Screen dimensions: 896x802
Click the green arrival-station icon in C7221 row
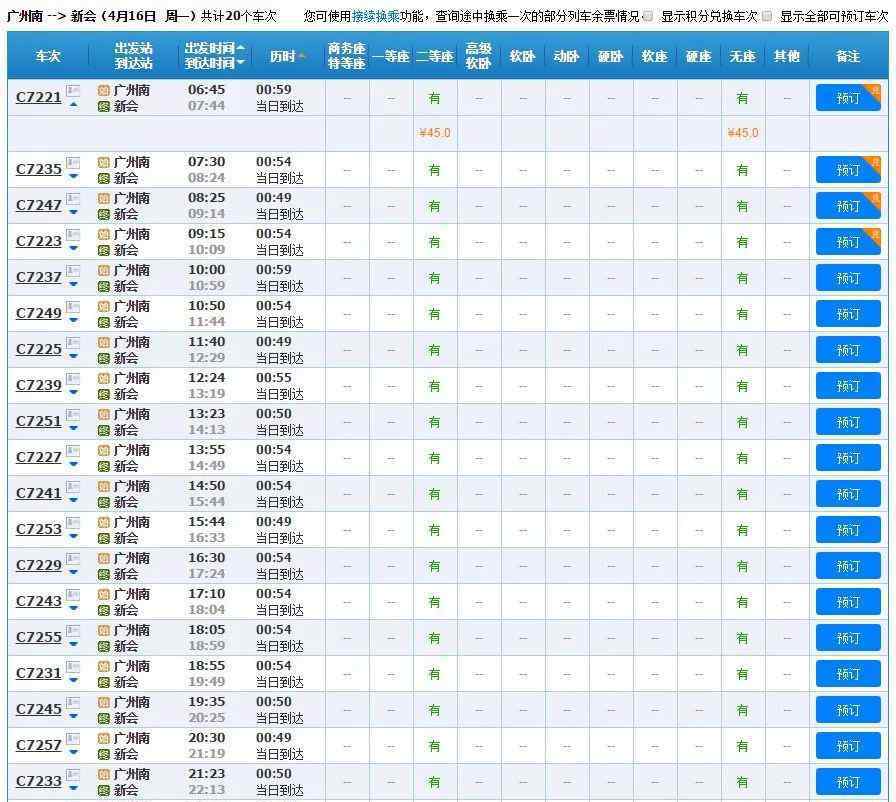click(103, 106)
